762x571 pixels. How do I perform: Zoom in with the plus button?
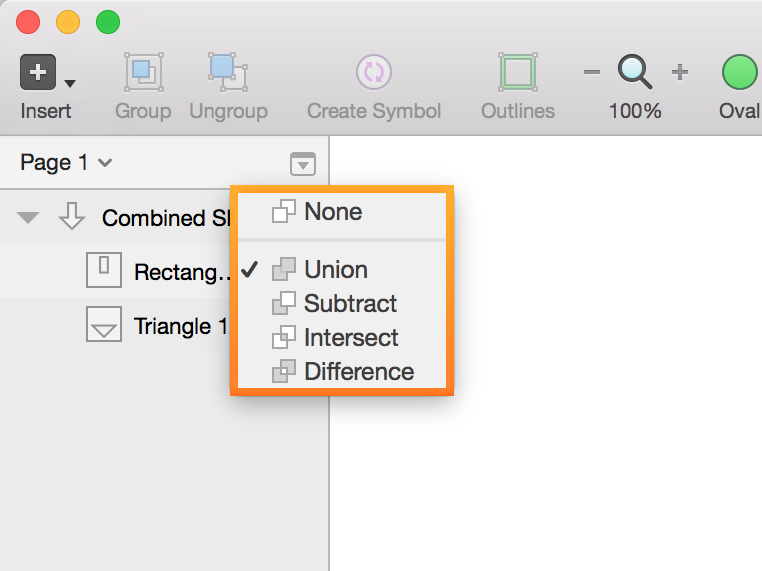click(680, 72)
